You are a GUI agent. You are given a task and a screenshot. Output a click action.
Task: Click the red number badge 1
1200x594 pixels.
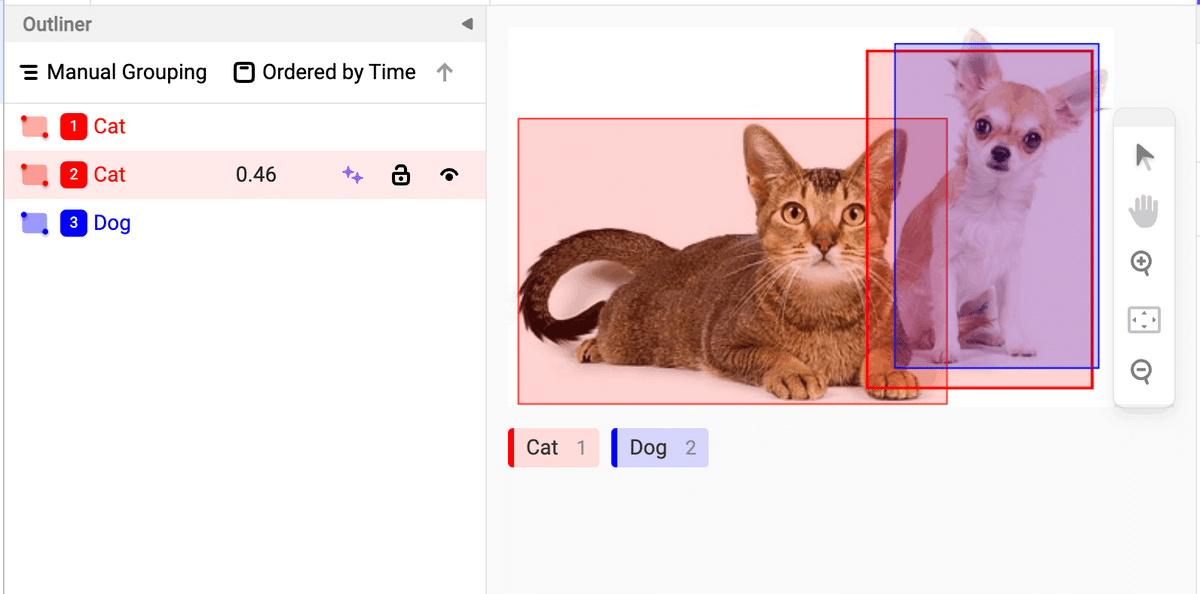(x=73, y=127)
